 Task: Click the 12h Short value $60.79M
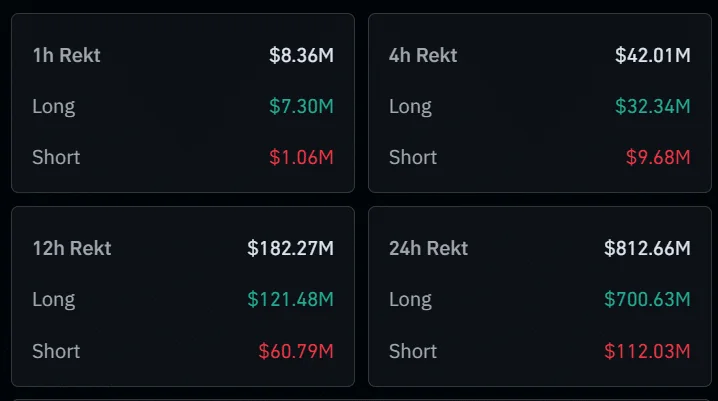(296, 351)
